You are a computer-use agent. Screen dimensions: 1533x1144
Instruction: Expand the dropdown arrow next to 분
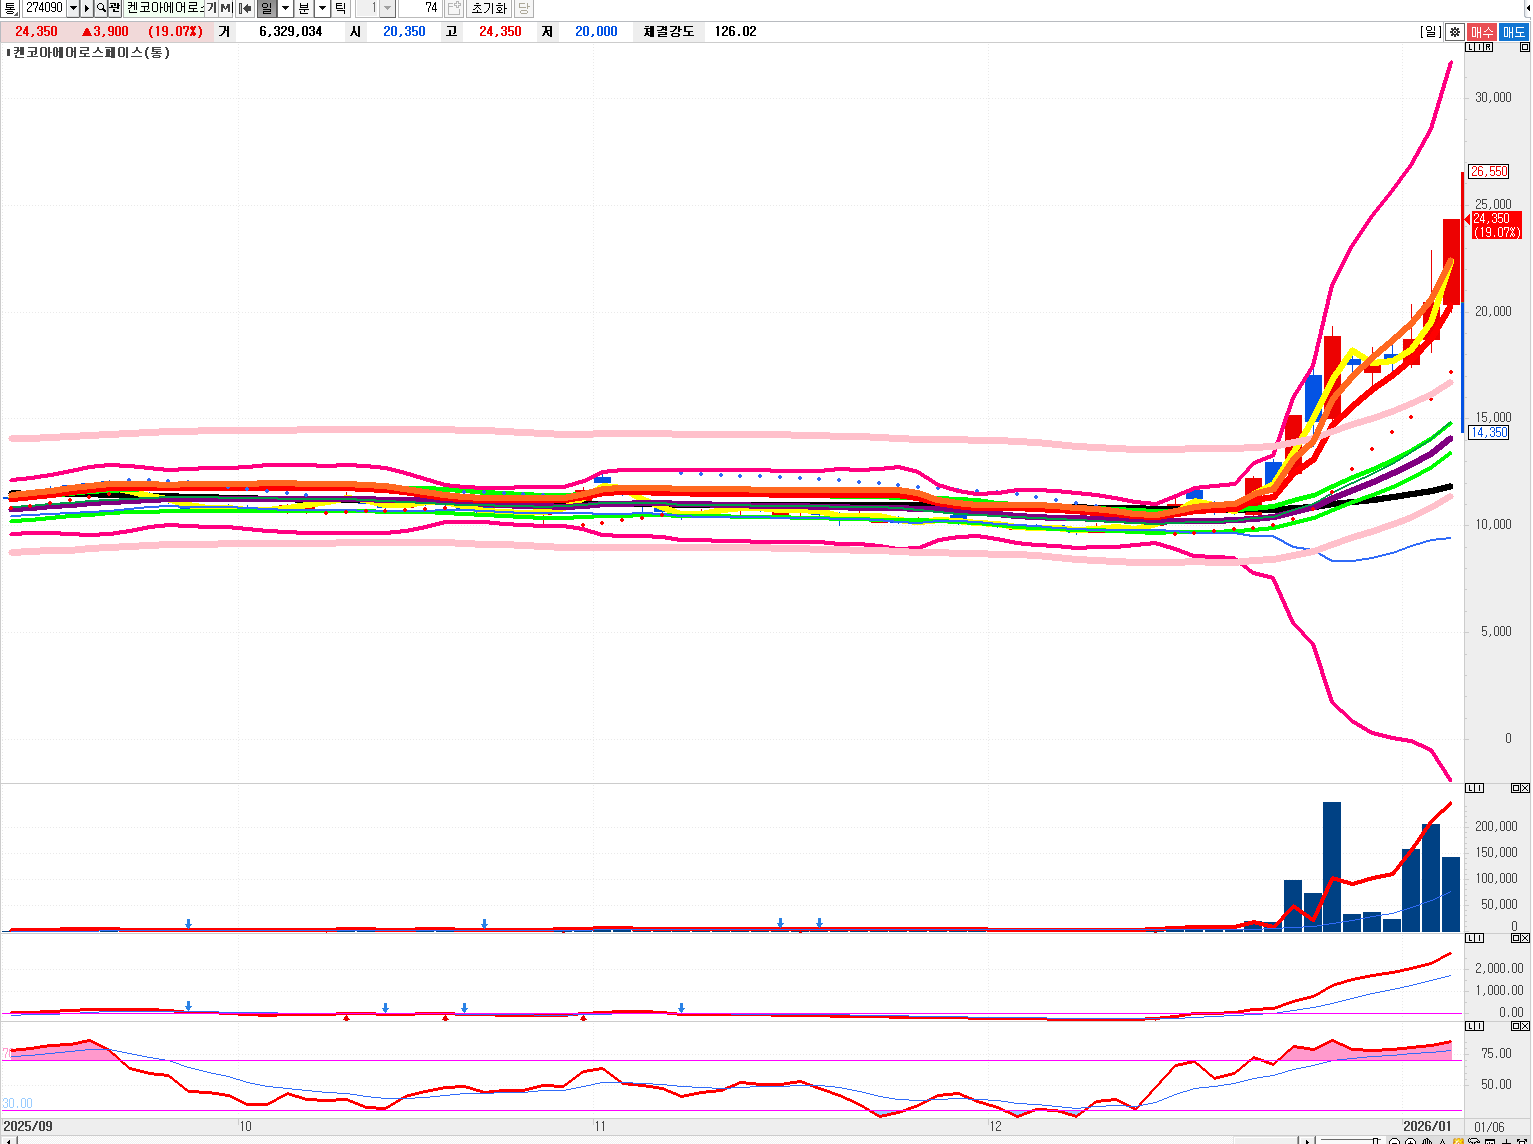pyautogui.click(x=322, y=8)
